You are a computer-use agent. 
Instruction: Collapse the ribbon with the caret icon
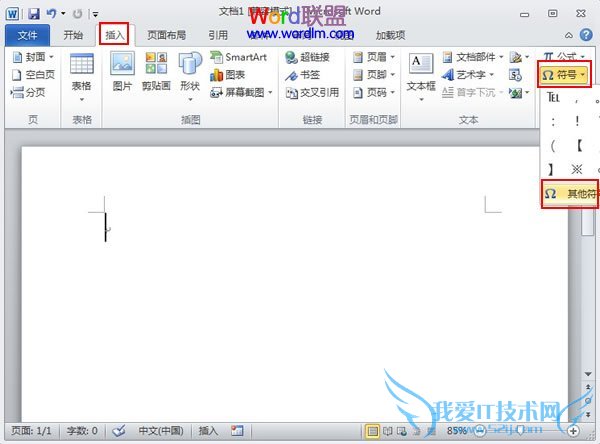coord(569,35)
